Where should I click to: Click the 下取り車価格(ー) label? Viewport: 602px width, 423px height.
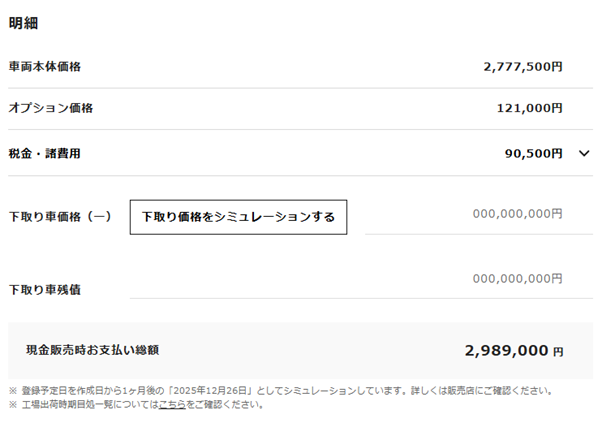60,216
